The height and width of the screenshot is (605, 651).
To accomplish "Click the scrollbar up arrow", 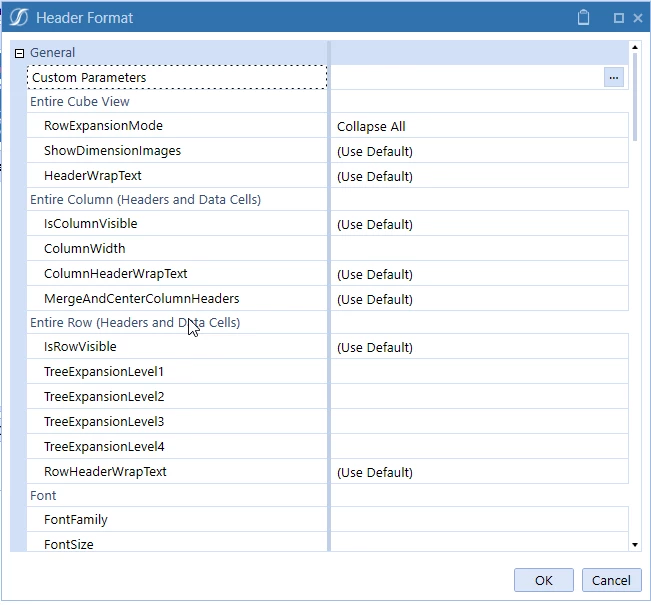I will click(x=635, y=47).
